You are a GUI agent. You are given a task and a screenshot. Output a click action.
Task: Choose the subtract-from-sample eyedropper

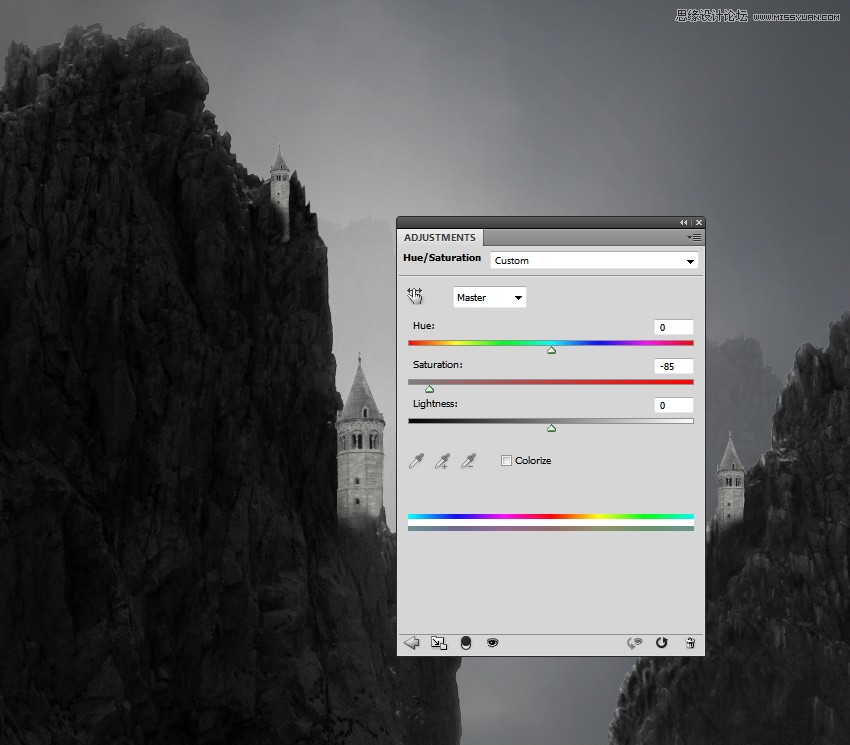click(468, 461)
